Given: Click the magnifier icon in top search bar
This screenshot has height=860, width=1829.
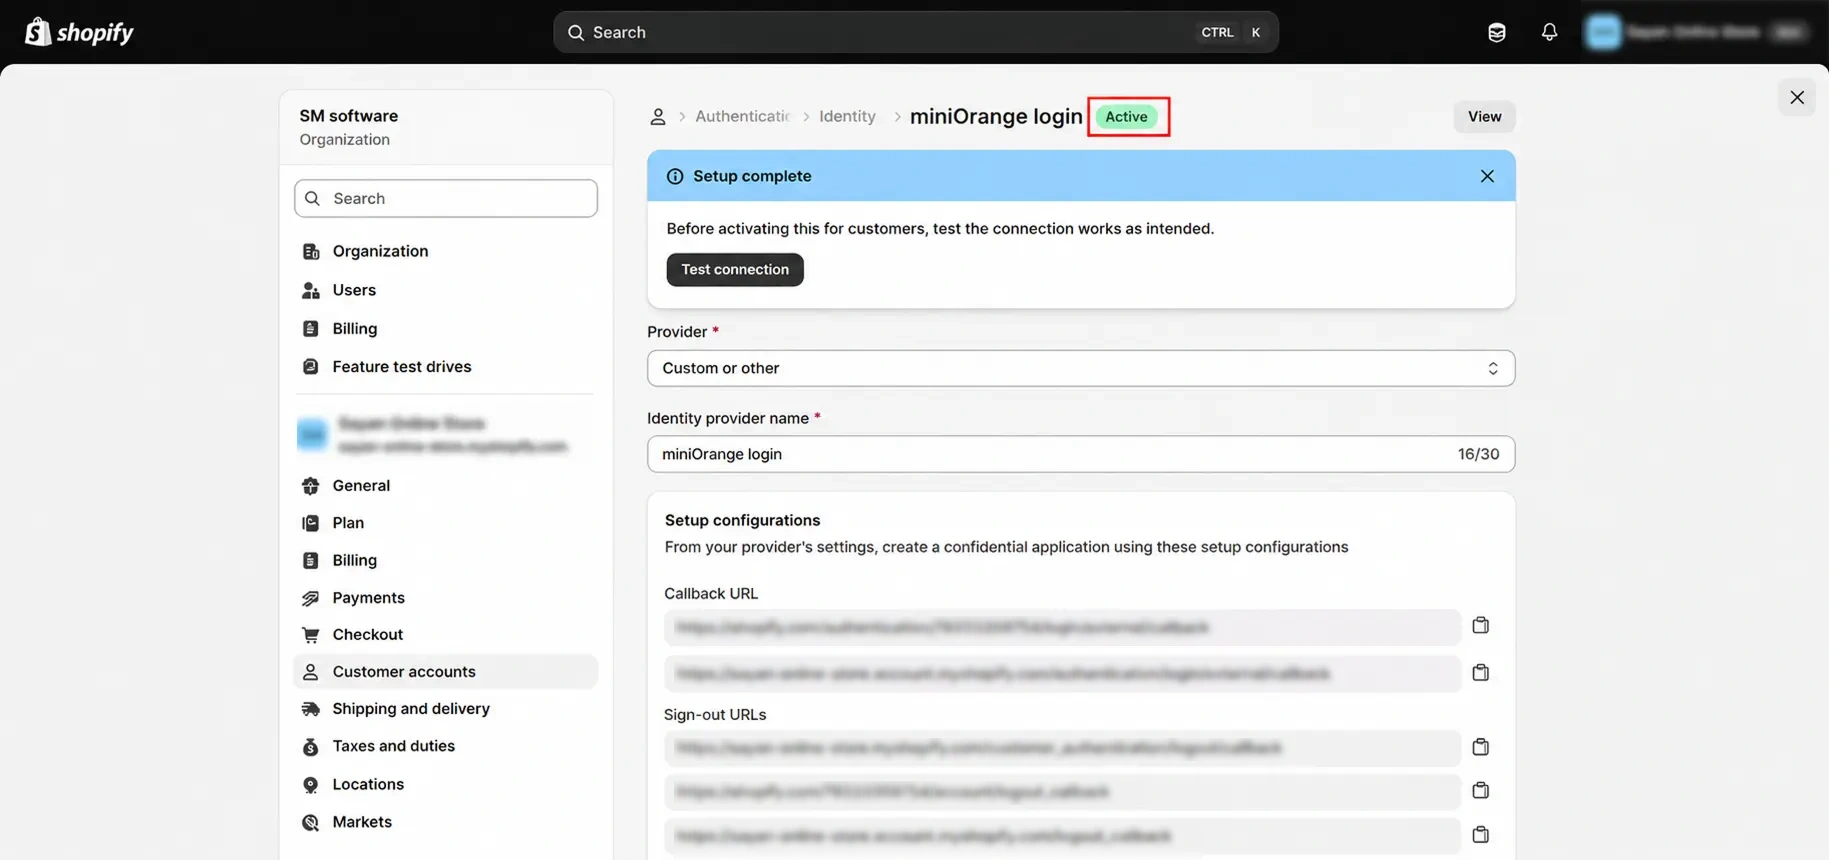Looking at the screenshot, I should pos(576,32).
